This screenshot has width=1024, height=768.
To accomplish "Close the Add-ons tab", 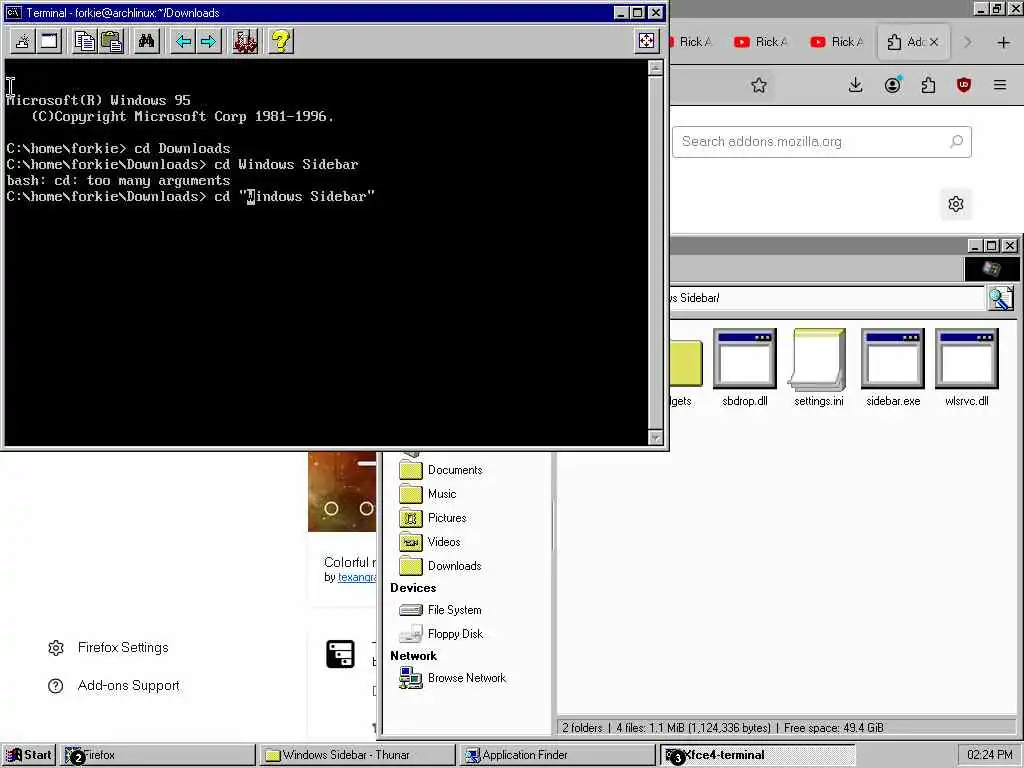I will 934,42.
